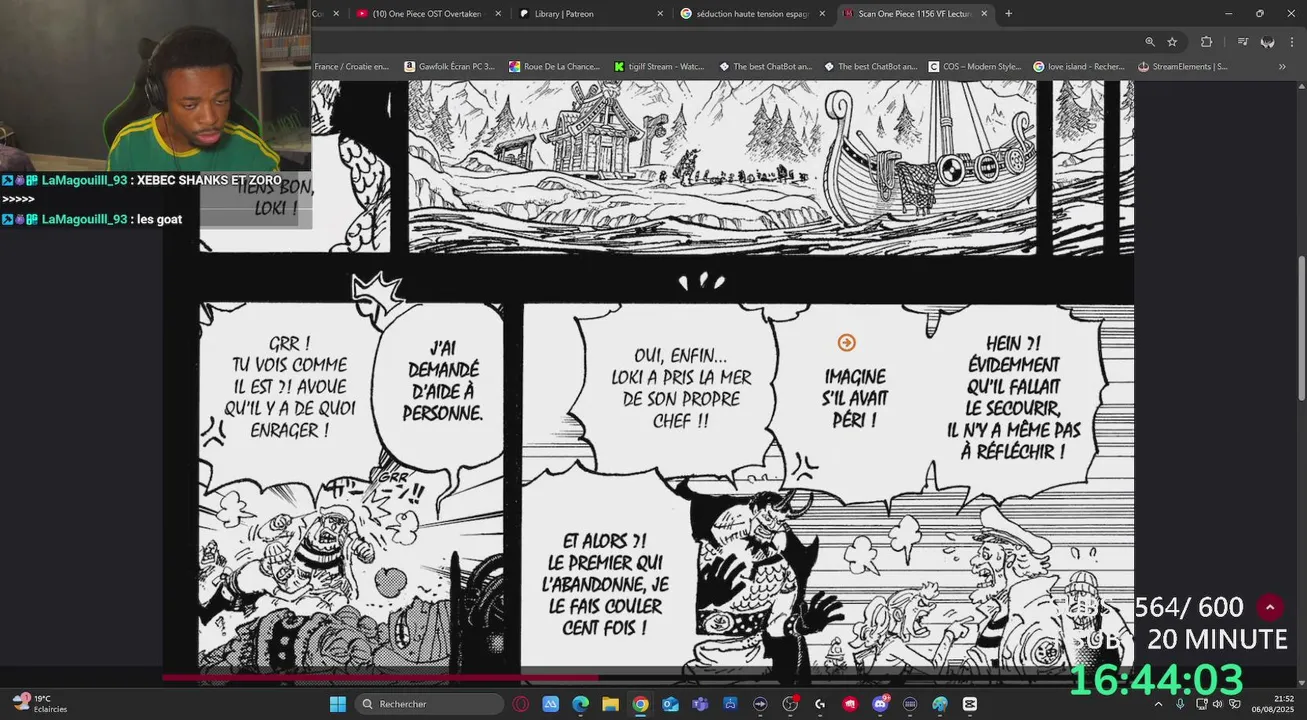Open Outlook from the taskbar

(x=670, y=704)
